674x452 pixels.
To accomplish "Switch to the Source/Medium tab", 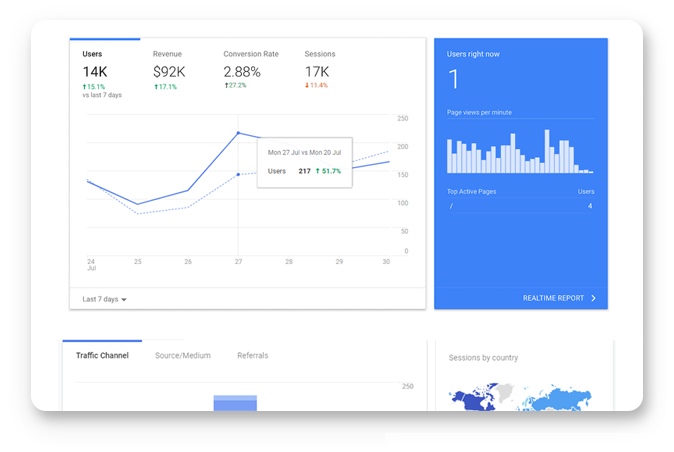I will (x=182, y=355).
